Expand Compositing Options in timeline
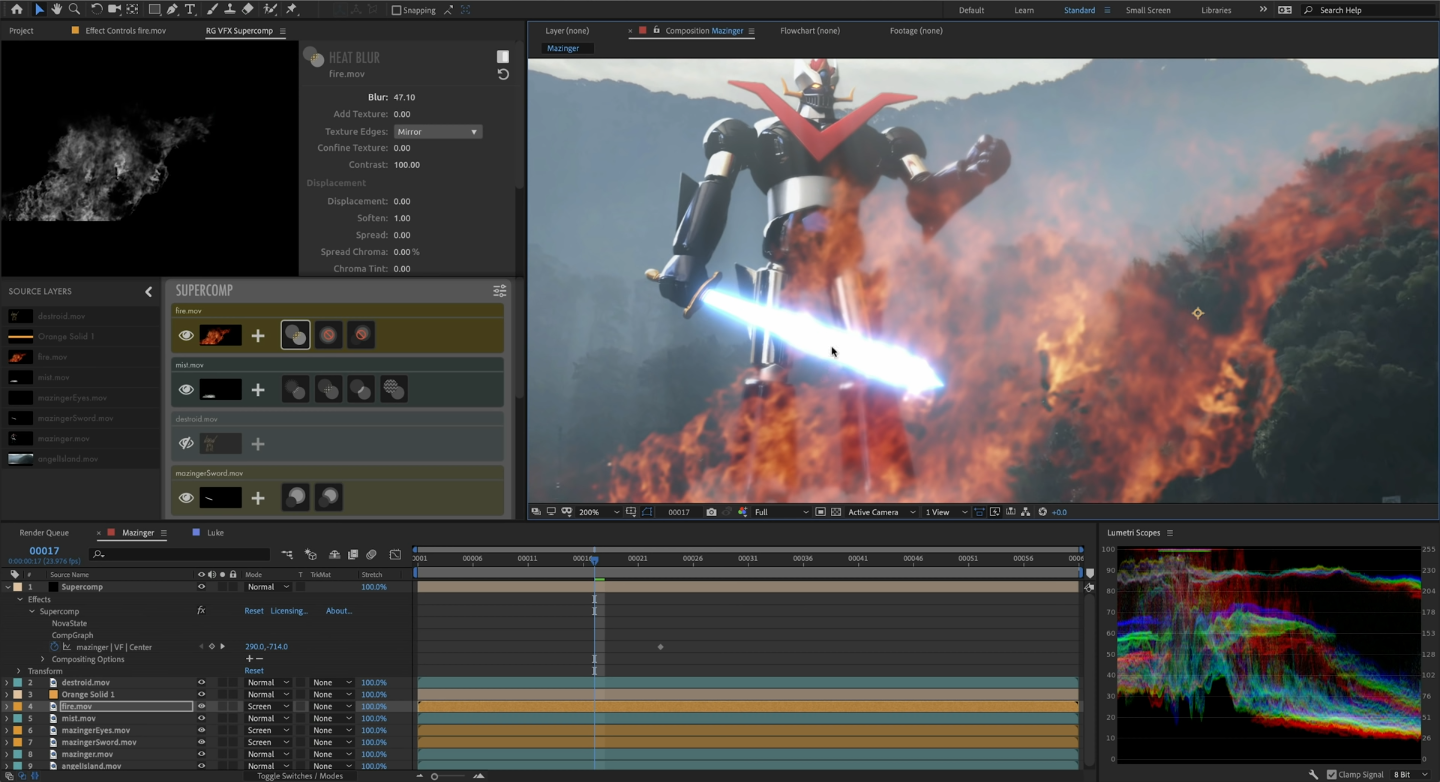The height and width of the screenshot is (782, 1440). click(43, 659)
